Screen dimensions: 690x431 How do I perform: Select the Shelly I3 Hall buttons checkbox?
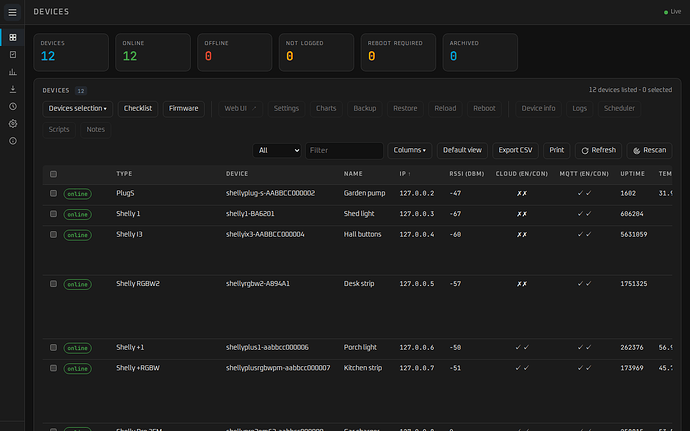pyautogui.click(x=53, y=235)
